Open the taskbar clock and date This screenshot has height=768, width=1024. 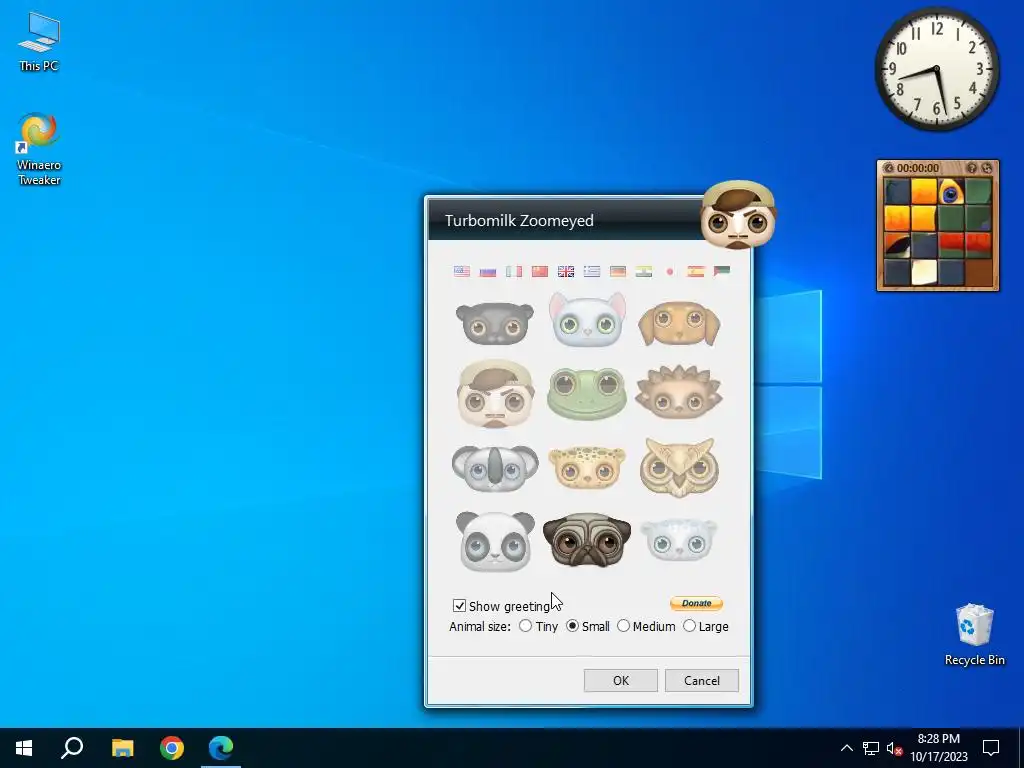938,748
